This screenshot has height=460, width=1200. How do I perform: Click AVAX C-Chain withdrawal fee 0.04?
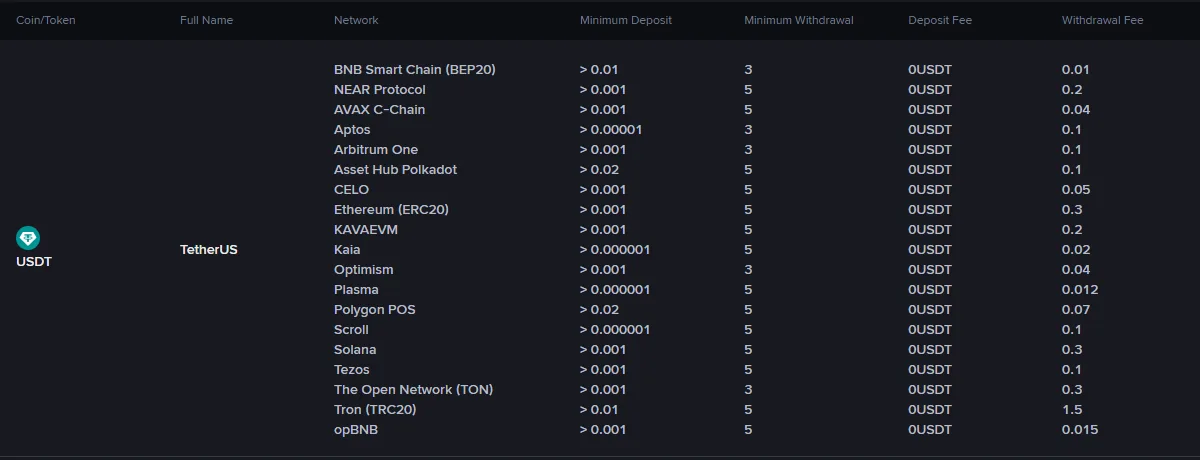click(1076, 110)
